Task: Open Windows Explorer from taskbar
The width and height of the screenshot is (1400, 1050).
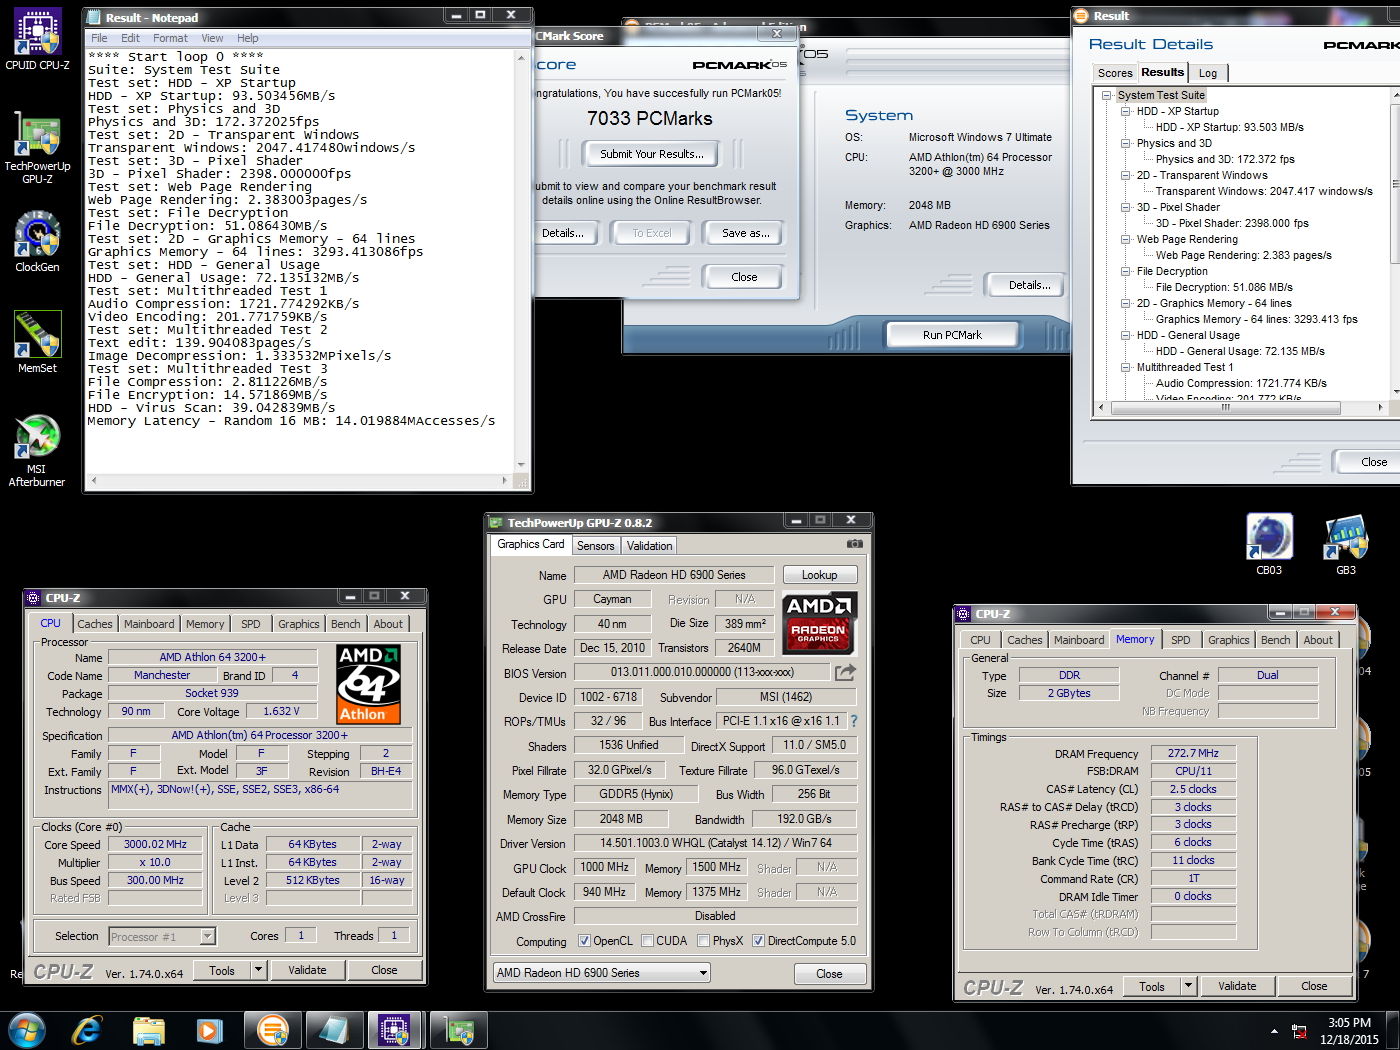Action: click(x=148, y=1029)
